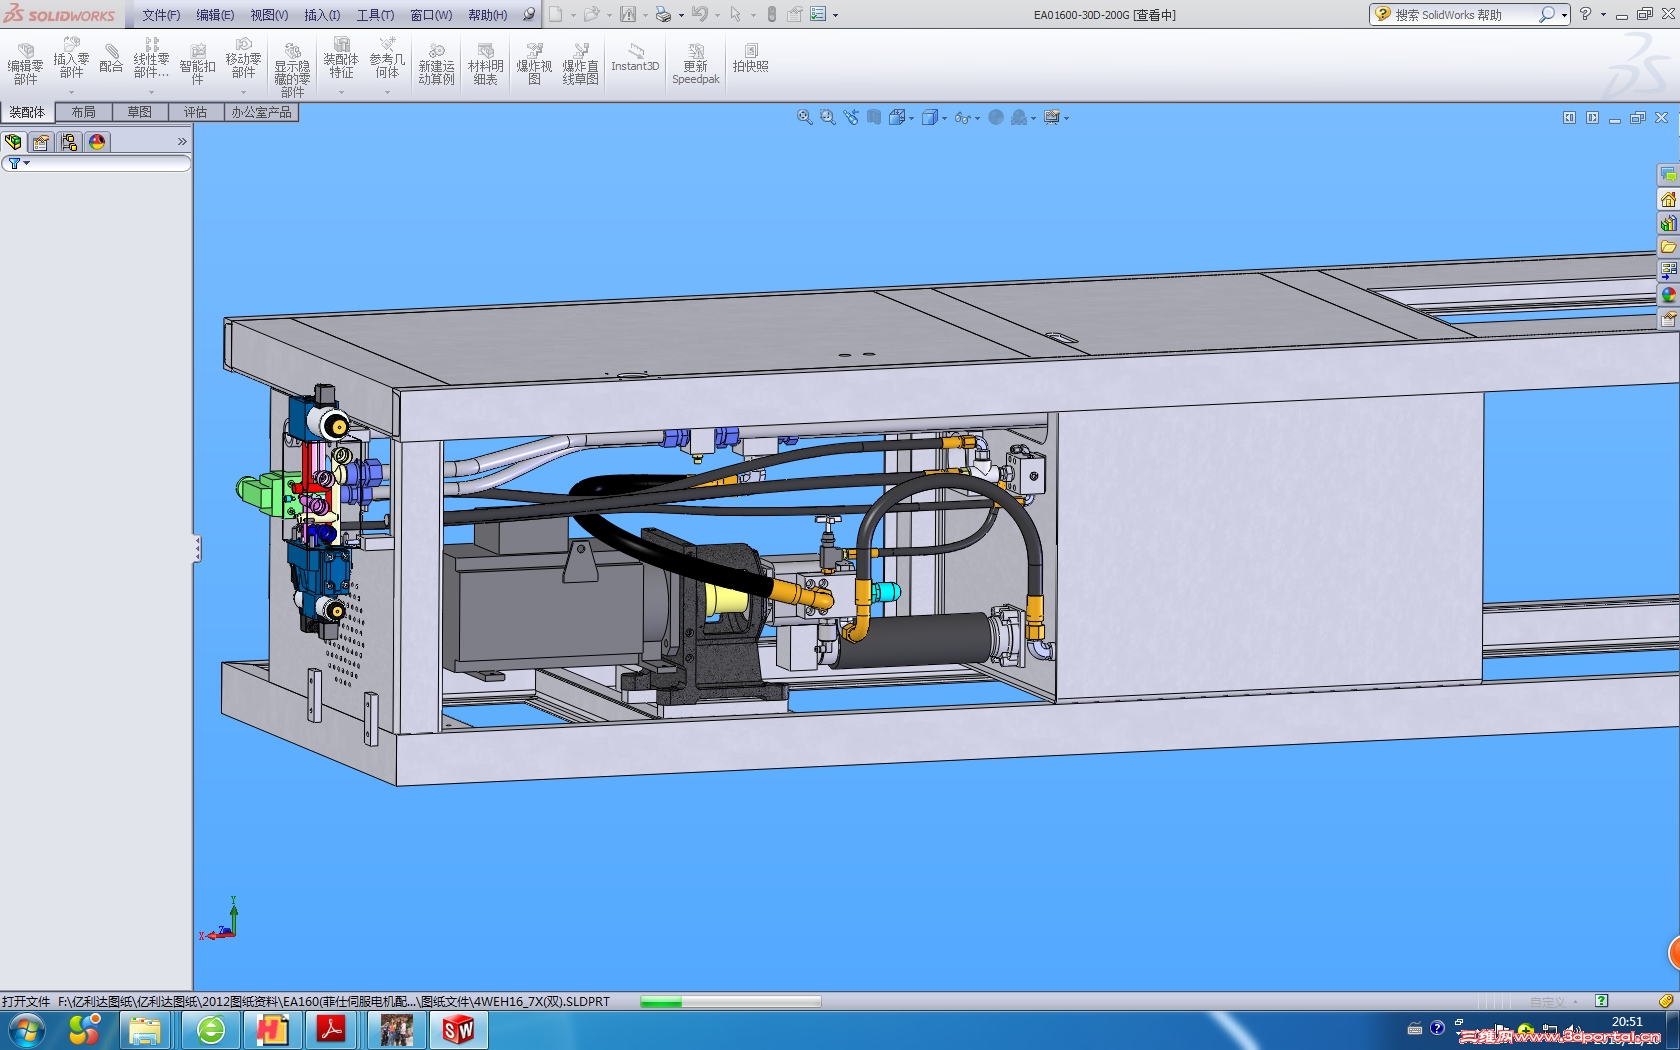This screenshot has width=1680, height=1050.
Task: Open the ConfigurationManager tab
Action: [69, 142]
